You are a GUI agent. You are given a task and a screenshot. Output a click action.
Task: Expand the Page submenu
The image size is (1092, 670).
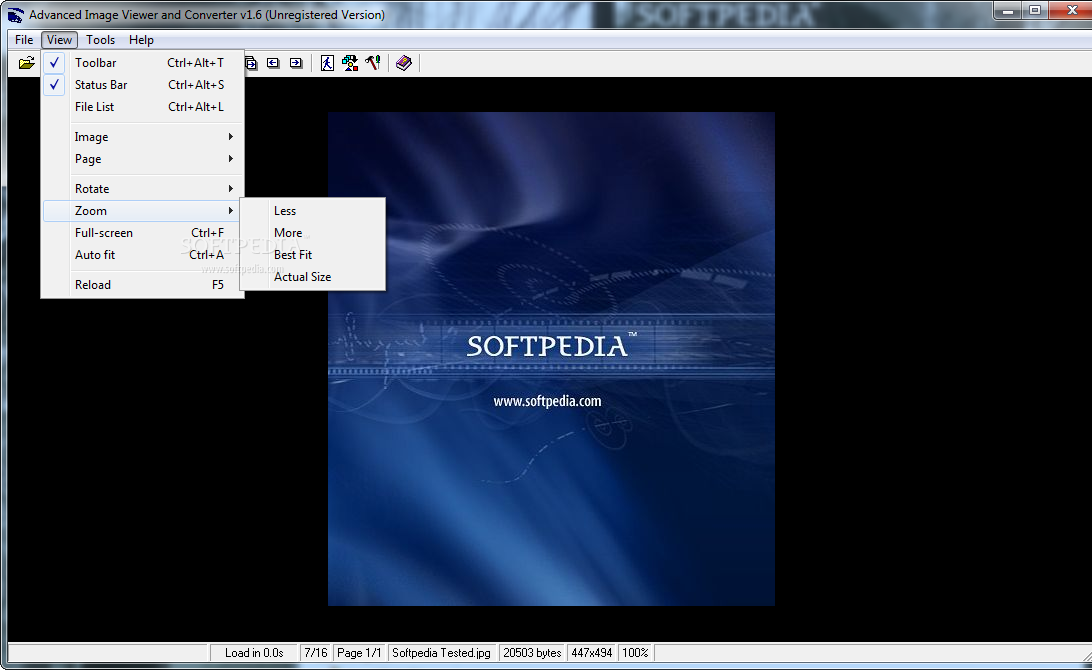143,159
